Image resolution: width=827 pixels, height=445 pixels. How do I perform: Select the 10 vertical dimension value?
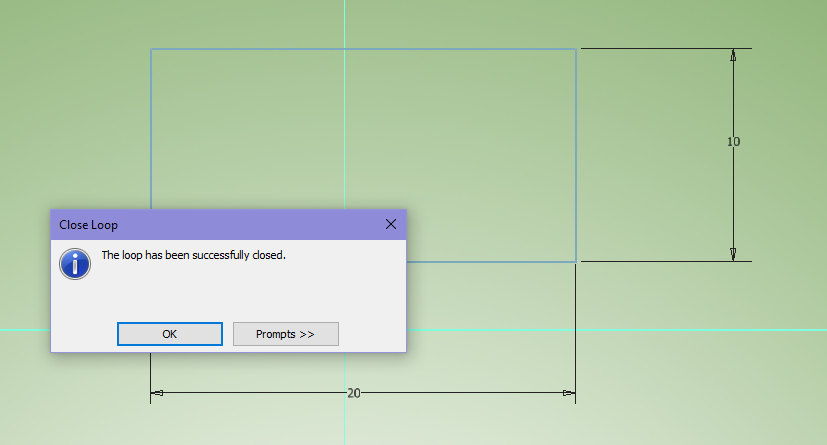733,141
